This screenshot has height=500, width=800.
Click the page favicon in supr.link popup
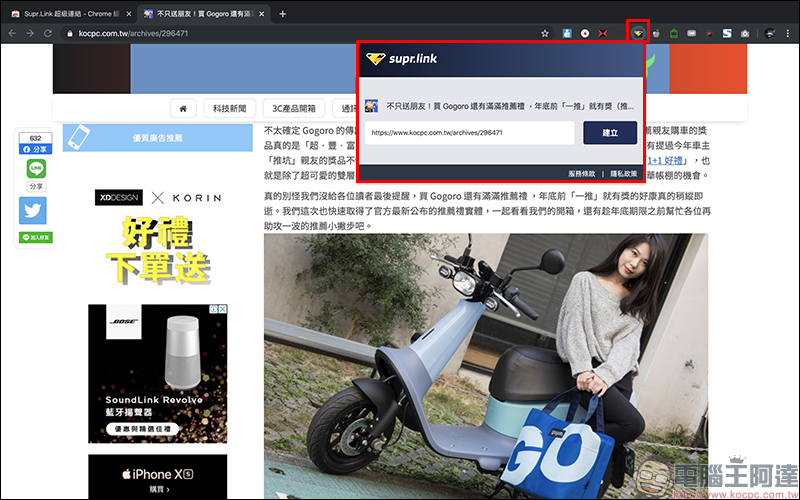coord(371,106)
